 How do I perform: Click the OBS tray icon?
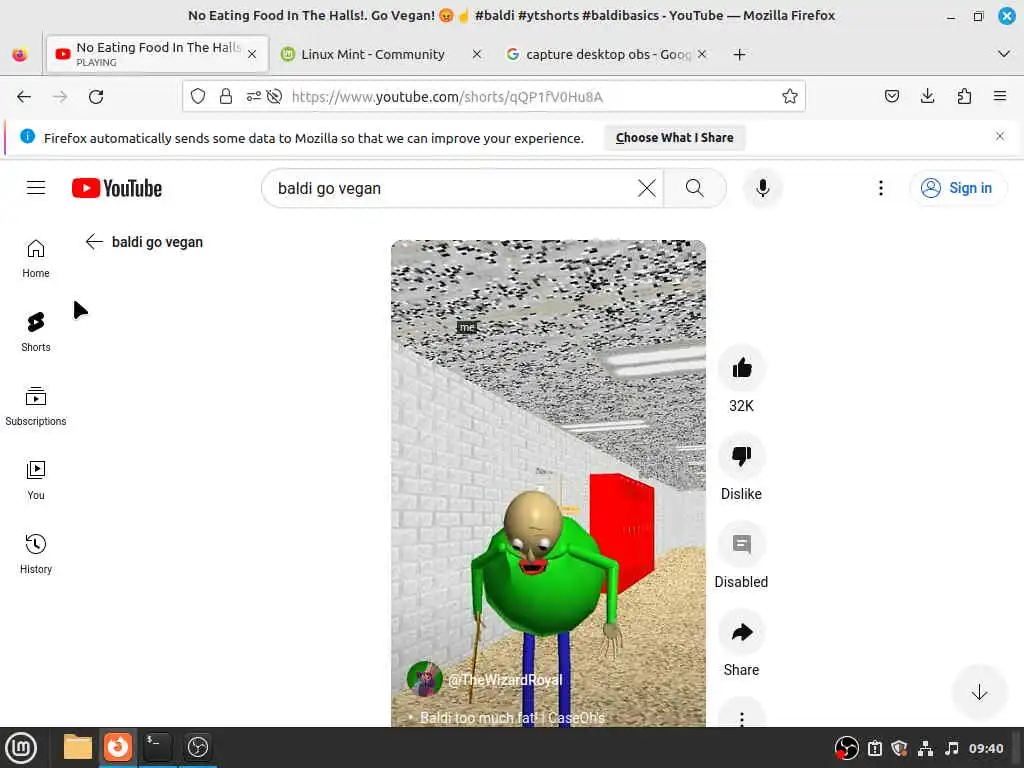tap(846, 748)
